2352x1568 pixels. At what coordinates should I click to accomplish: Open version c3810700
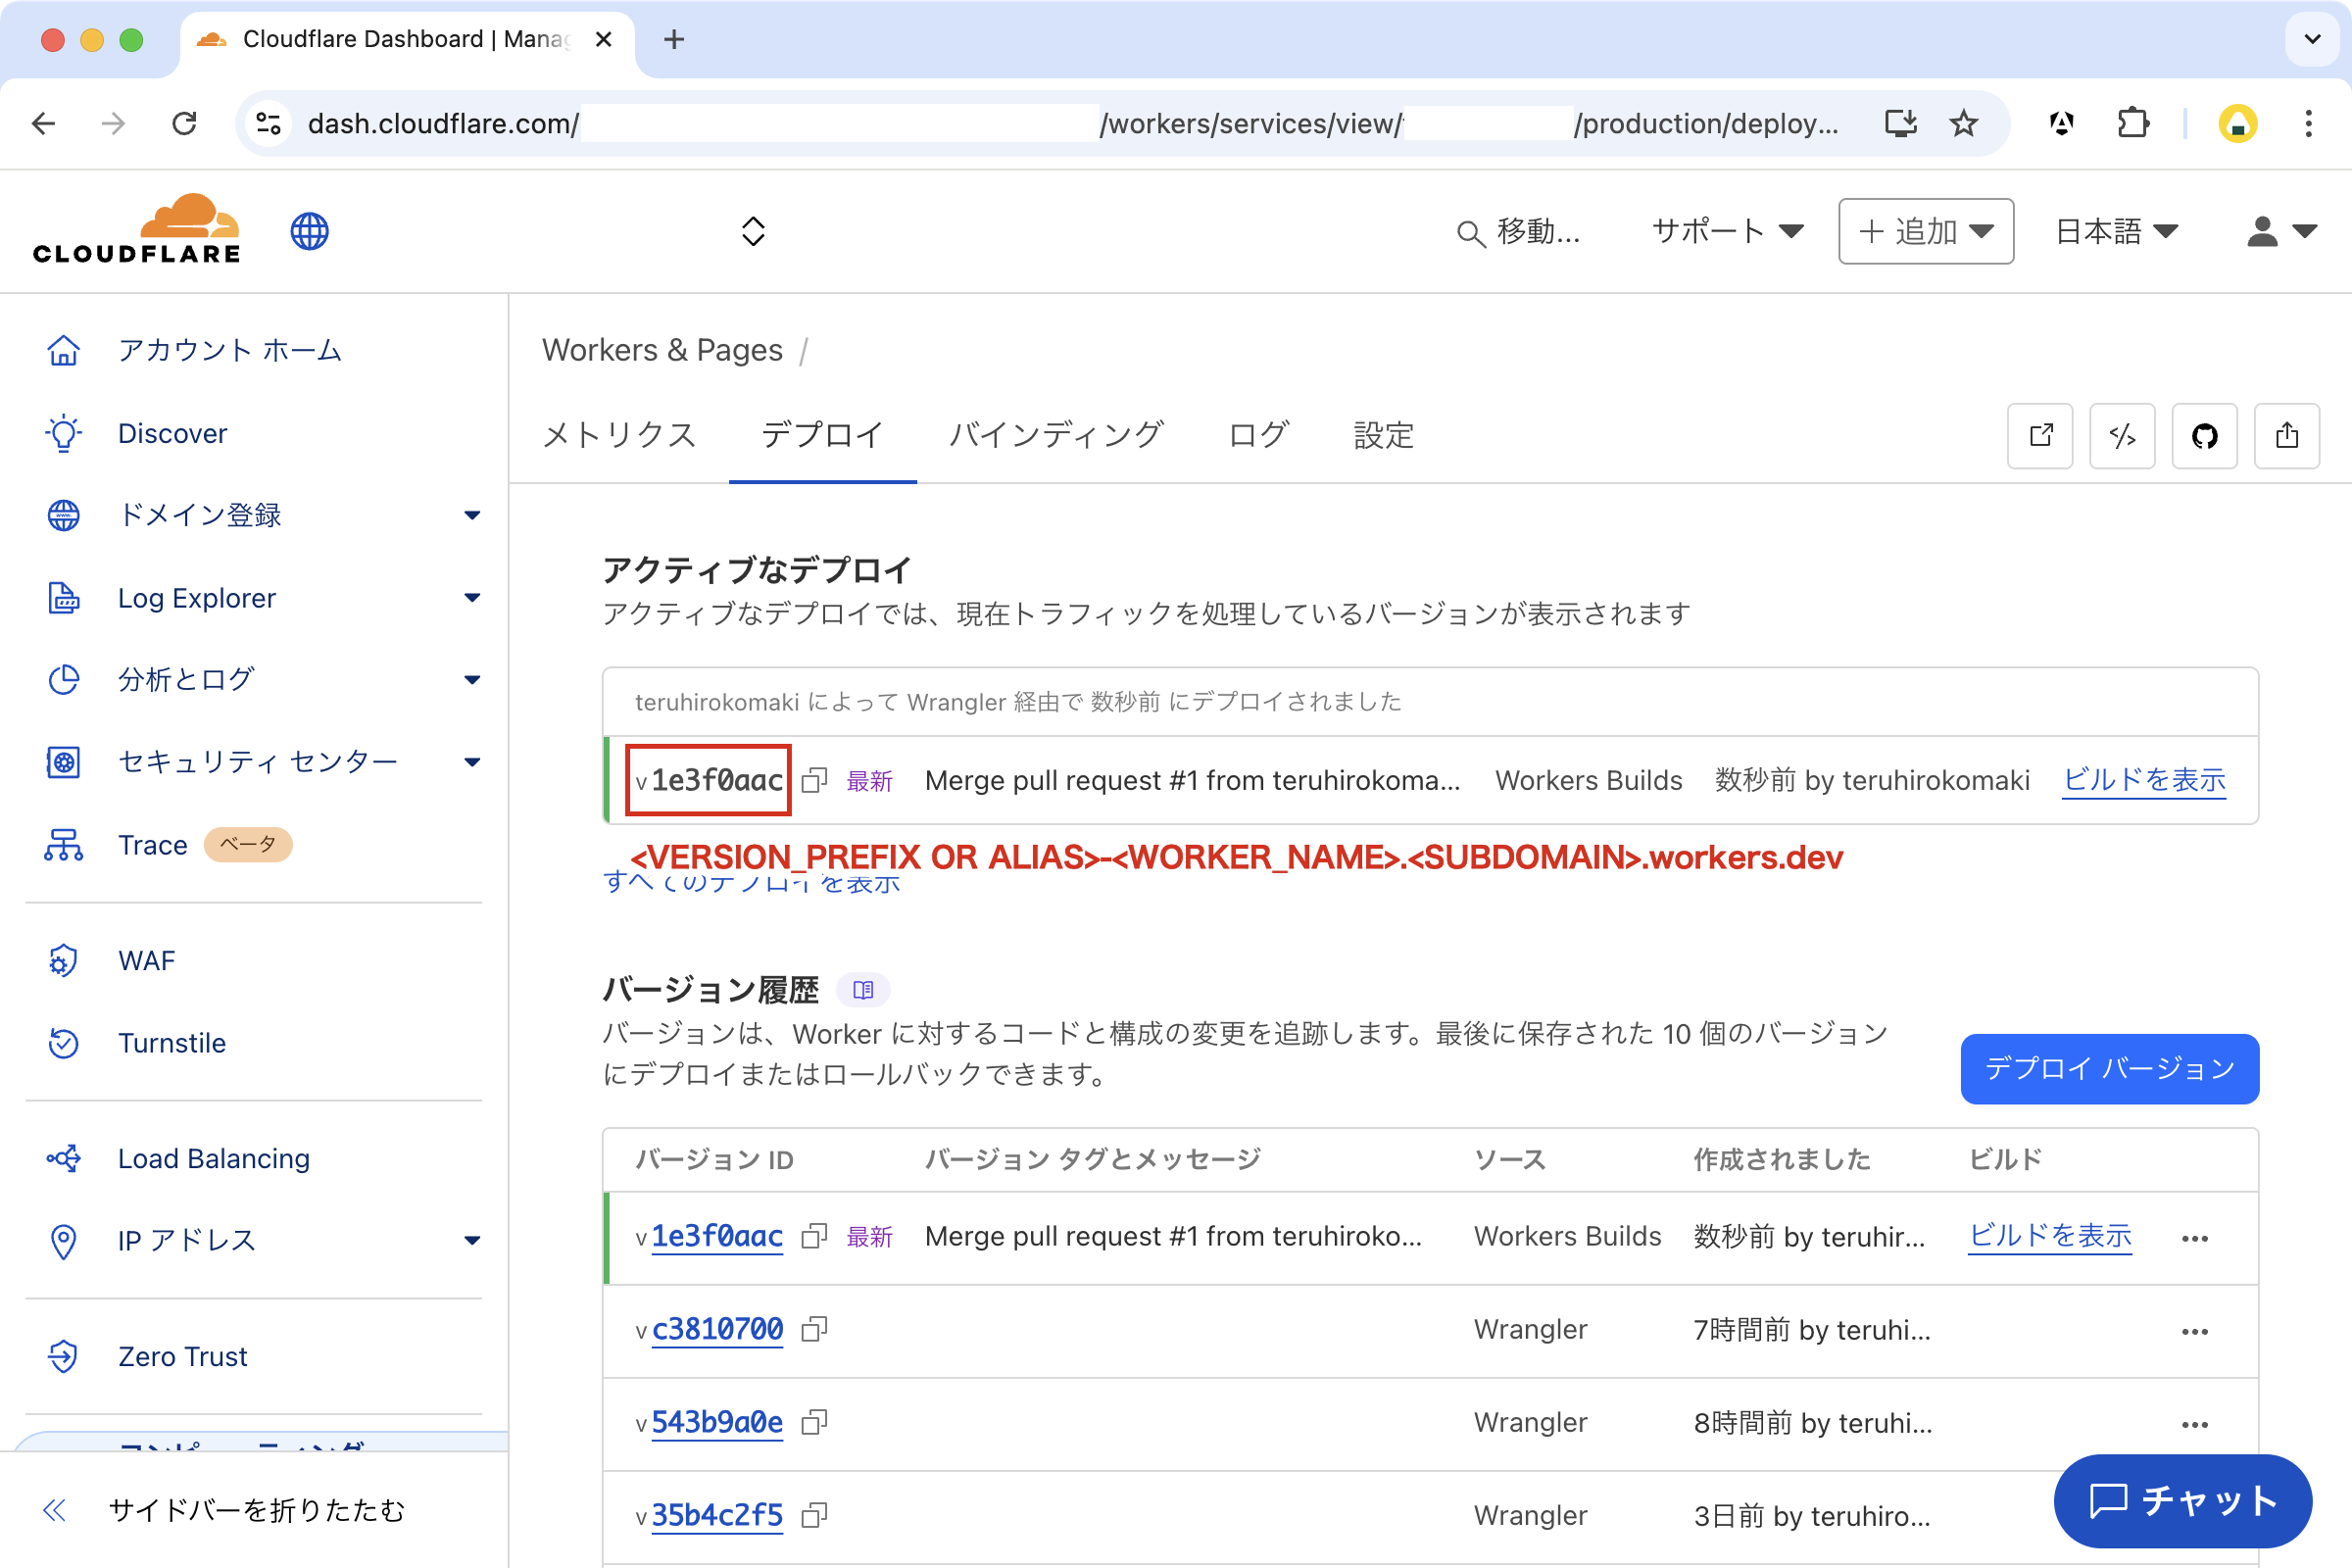[x=717, y=1329]
